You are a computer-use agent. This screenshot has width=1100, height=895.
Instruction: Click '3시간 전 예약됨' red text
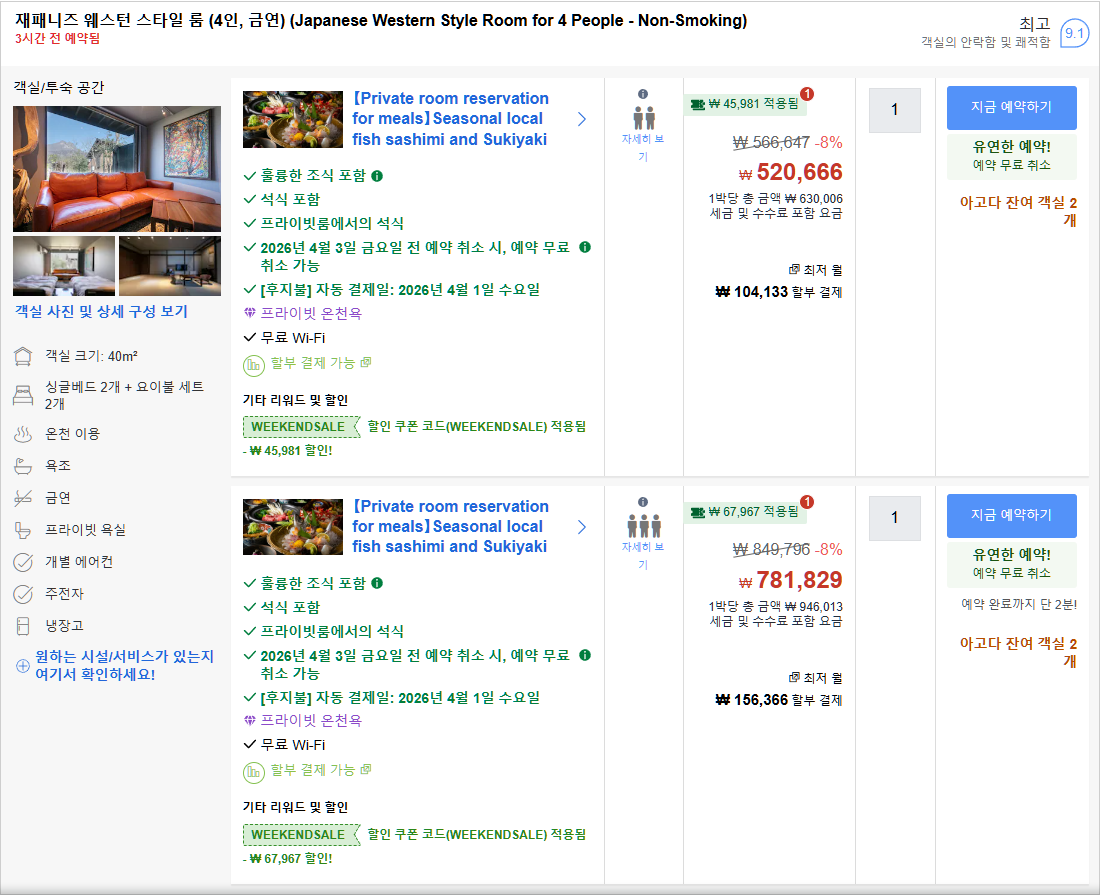point(58,39)
